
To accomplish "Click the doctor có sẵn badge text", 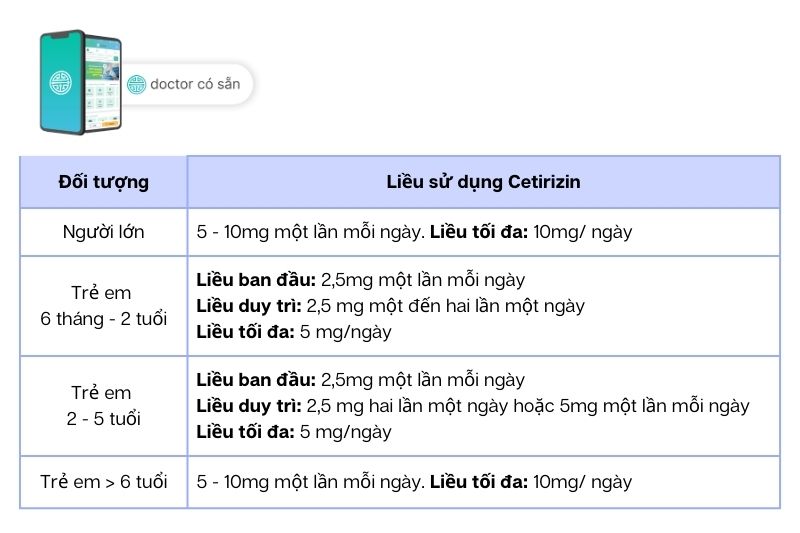I will coord(195,84).
